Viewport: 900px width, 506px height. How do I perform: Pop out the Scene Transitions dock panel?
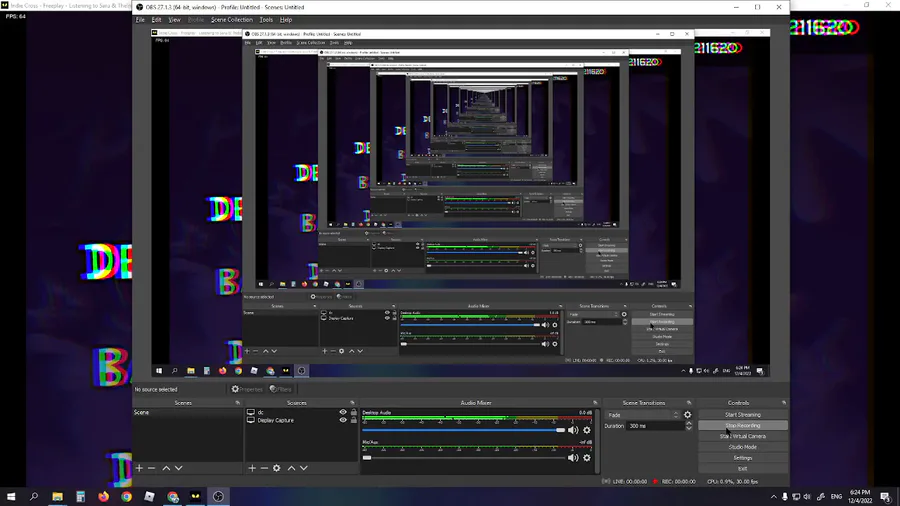click(x=689, y=403)
